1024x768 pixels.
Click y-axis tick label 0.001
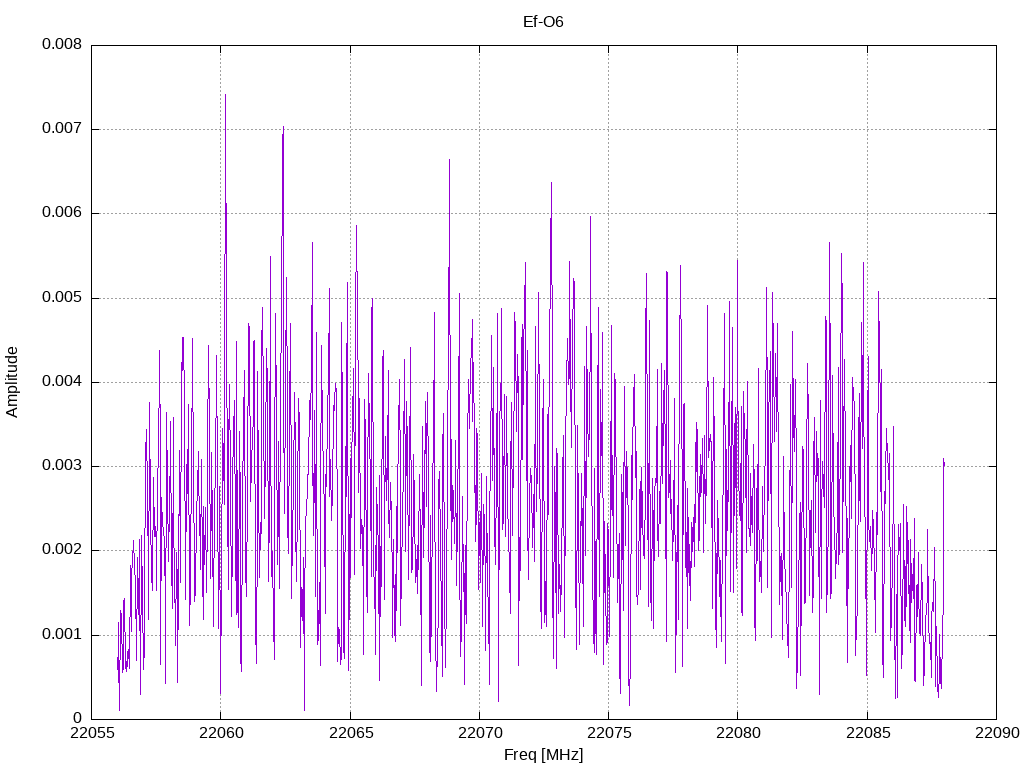coord(62,634)
